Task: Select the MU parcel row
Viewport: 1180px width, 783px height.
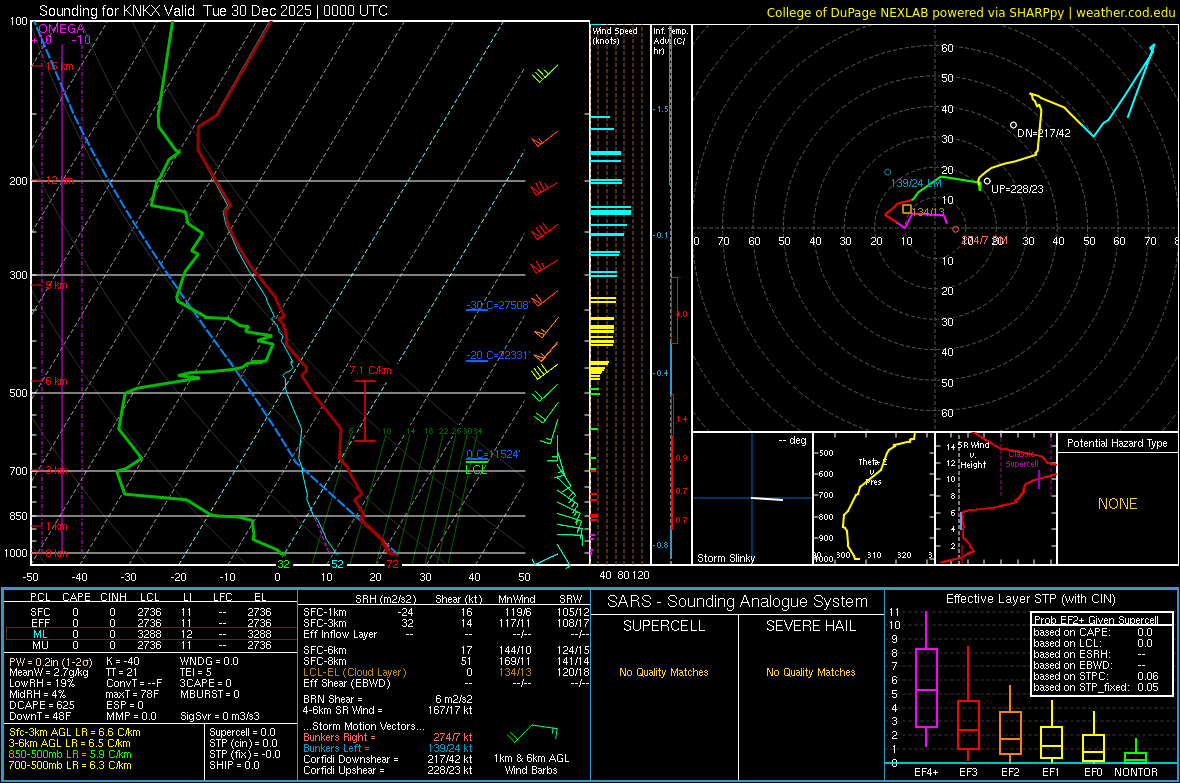Action: [151, 644]
